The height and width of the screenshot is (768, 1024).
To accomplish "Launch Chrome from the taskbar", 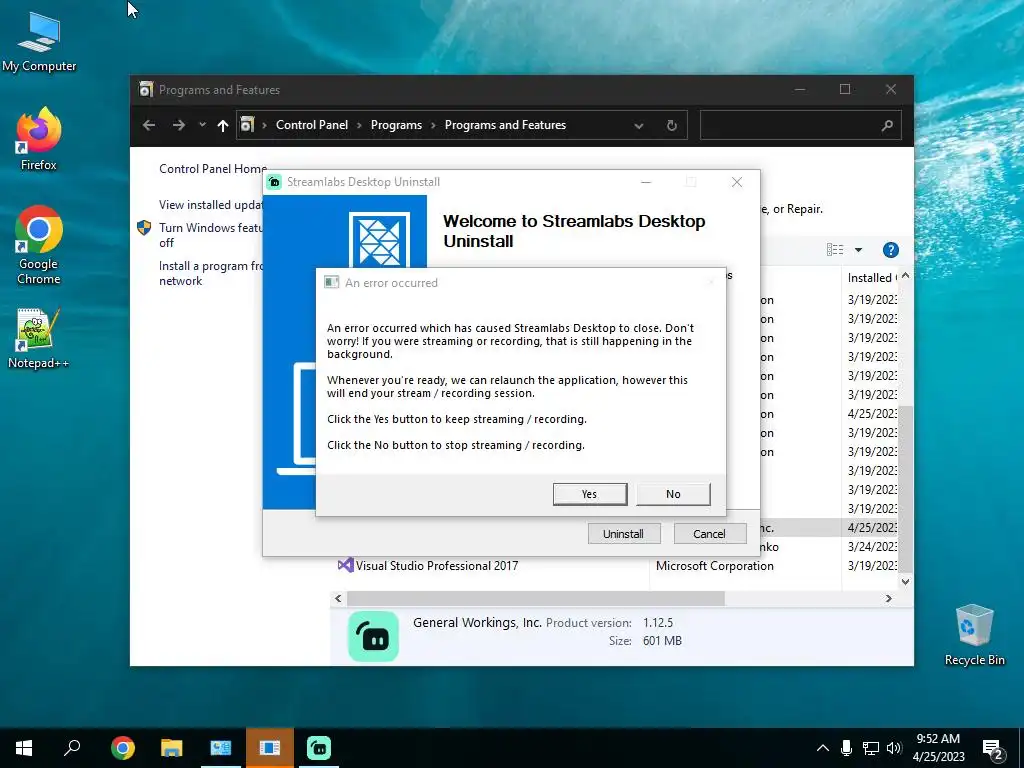I will [123, 748].
